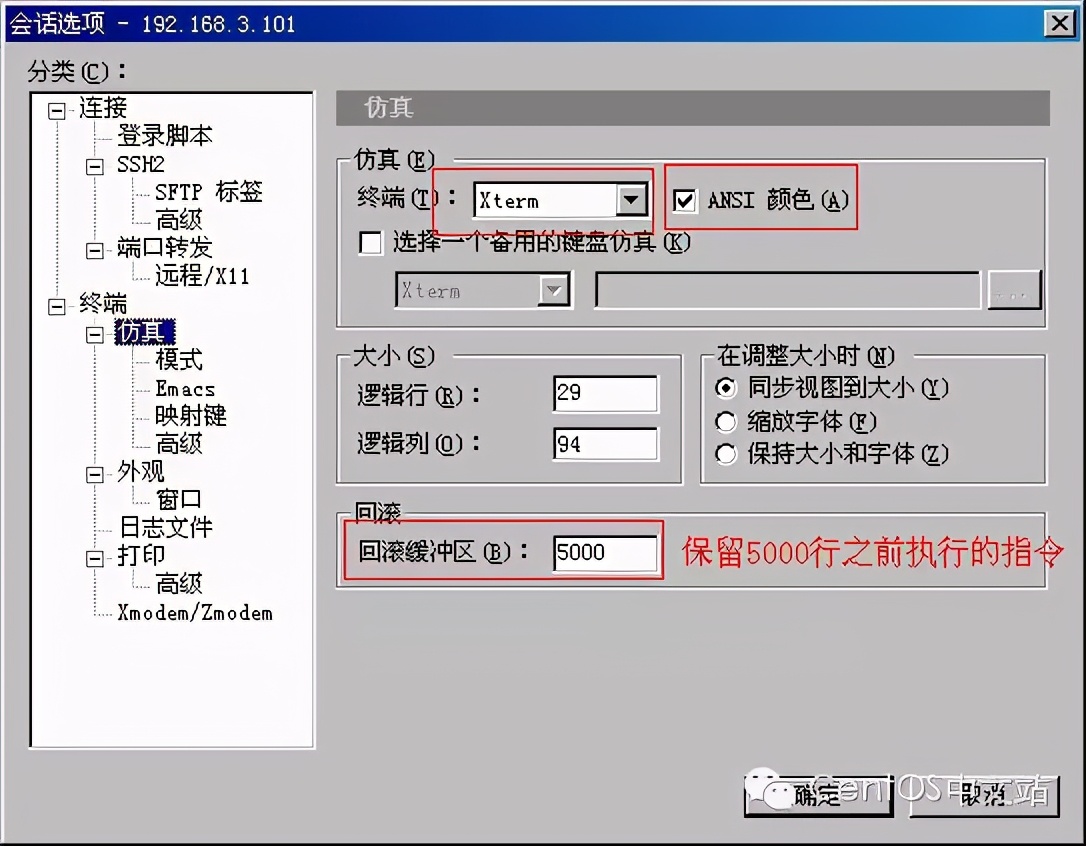Screen dimensions: 1086x846
Task: Select the highlighted 仿真 tree item
Action: tap(144, 332)
